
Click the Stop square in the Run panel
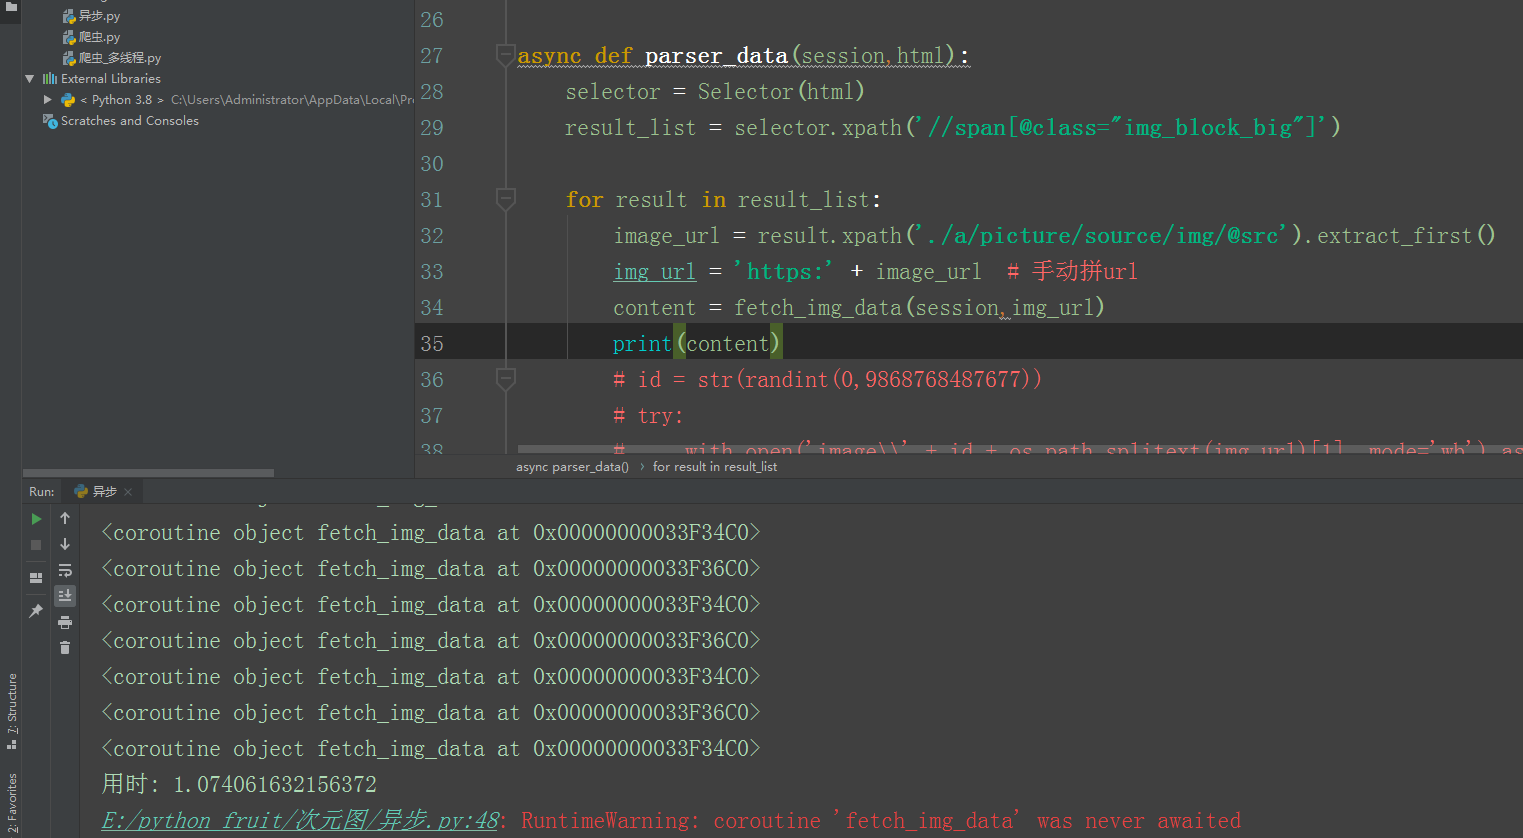(x=36, y=545)
